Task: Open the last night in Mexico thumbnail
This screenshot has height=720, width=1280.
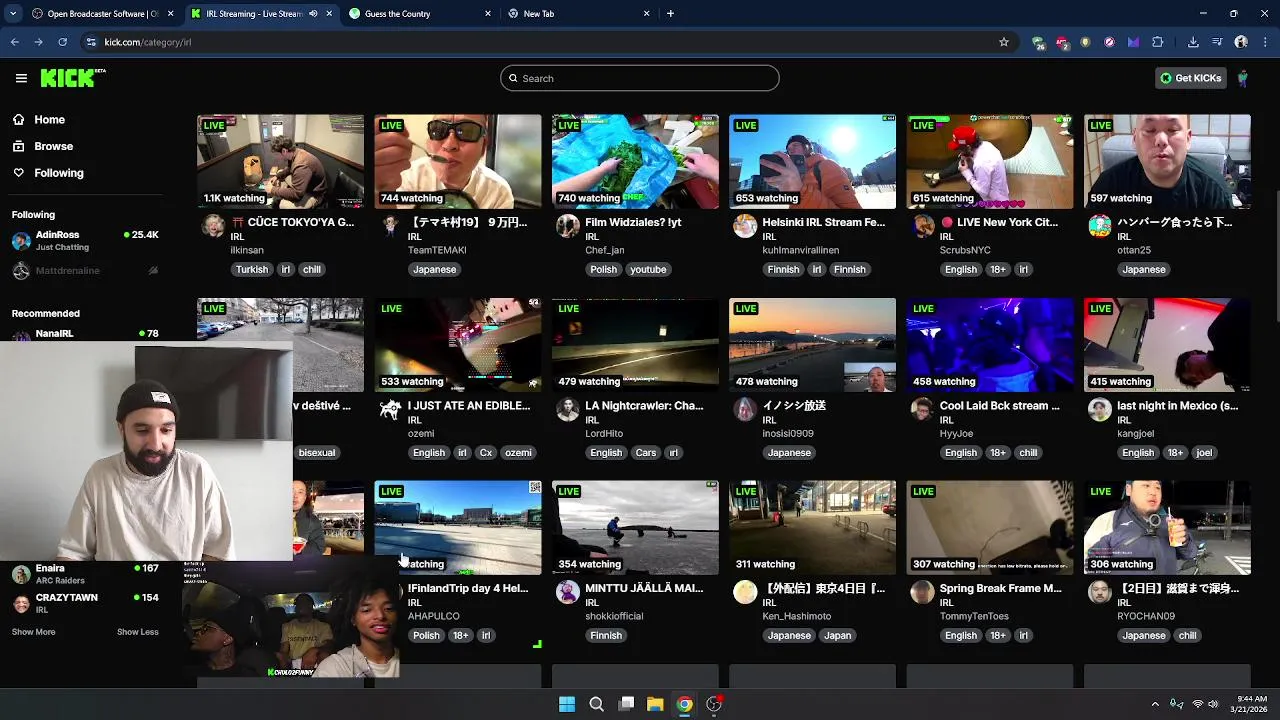Action: pos(1167,344)
